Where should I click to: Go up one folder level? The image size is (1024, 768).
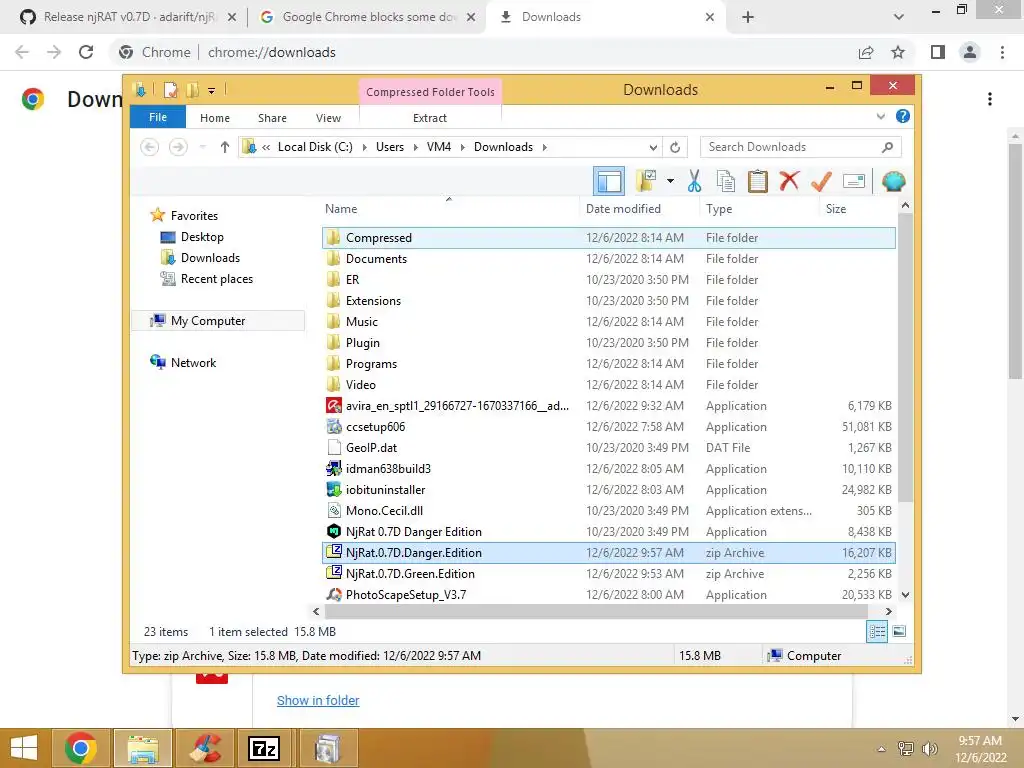pyautogui.click(x=225, y=147)
